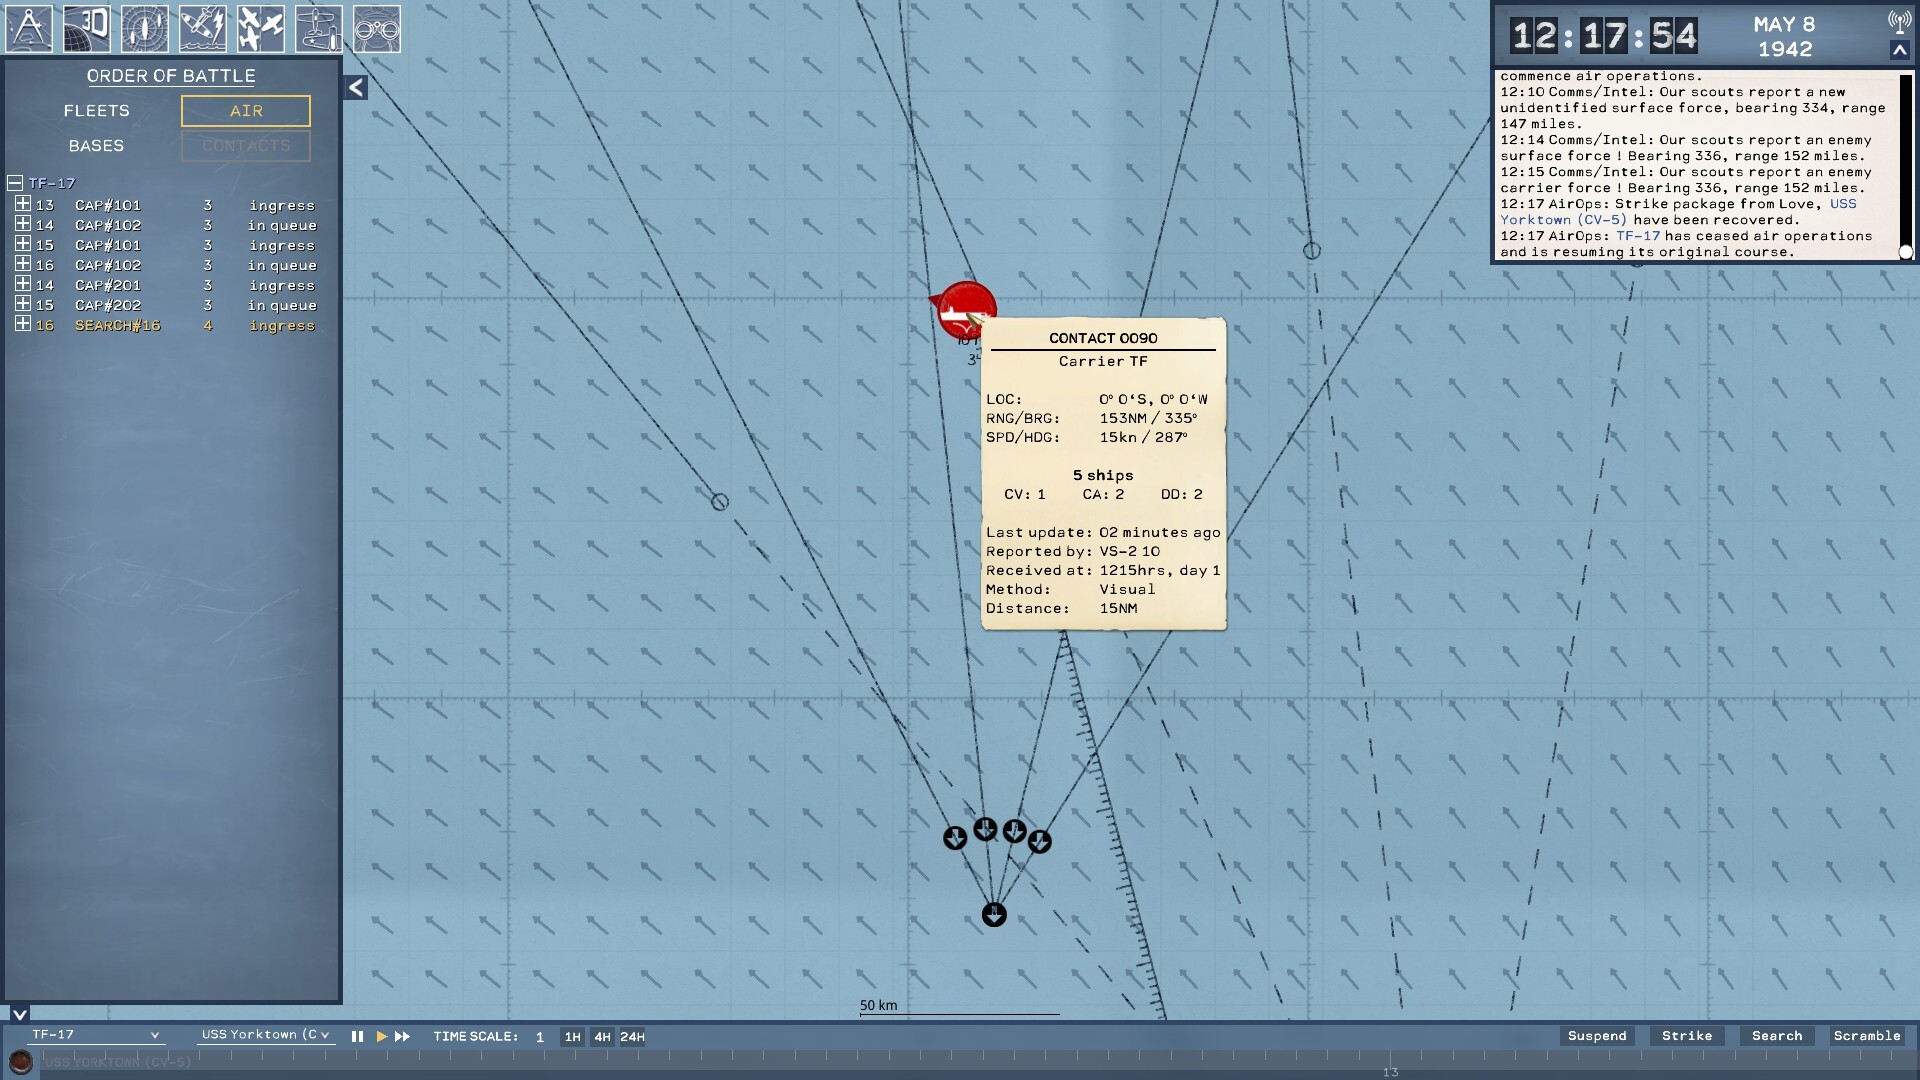Screen dimensions: 1920x1080
Task: Select the BASES tab
Action: [x=97, y=146]
